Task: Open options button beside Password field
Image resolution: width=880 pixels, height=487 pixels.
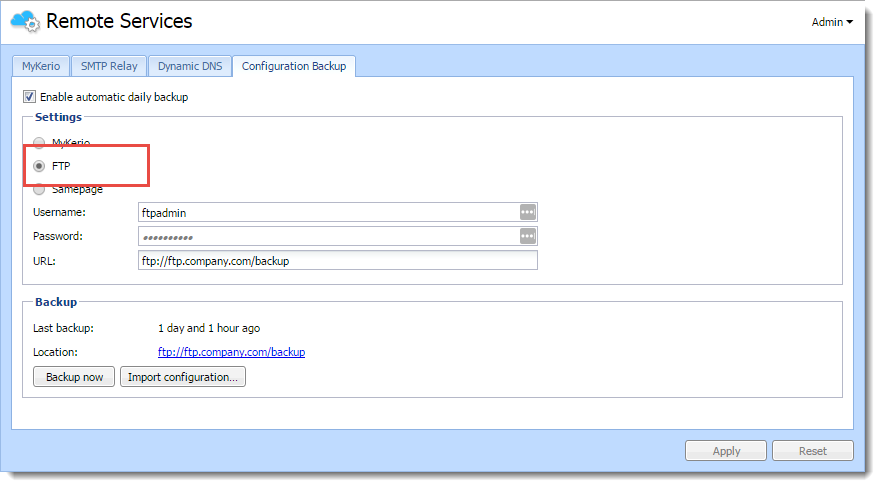Action: (527, 236)
